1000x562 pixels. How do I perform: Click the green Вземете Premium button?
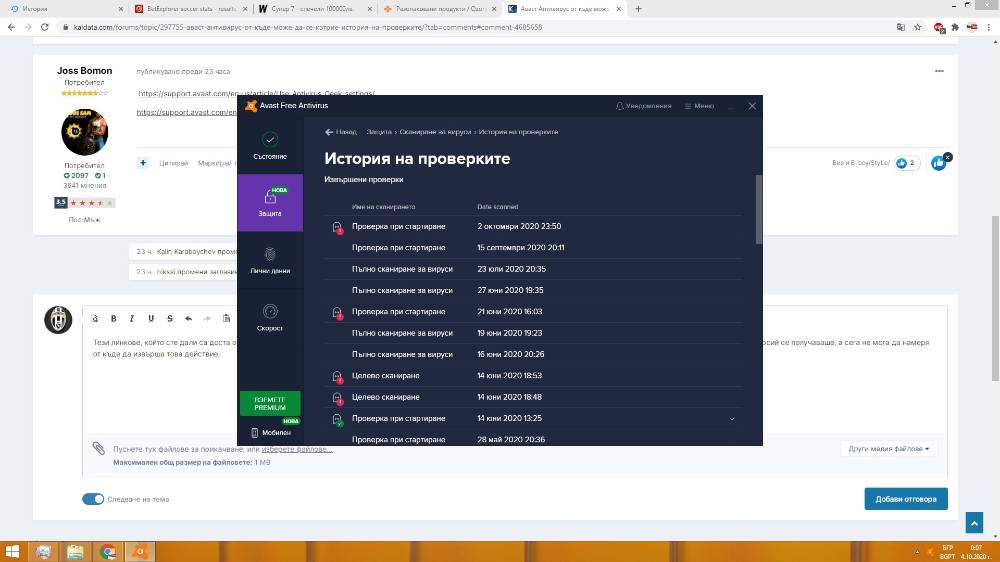click(270, 403)
